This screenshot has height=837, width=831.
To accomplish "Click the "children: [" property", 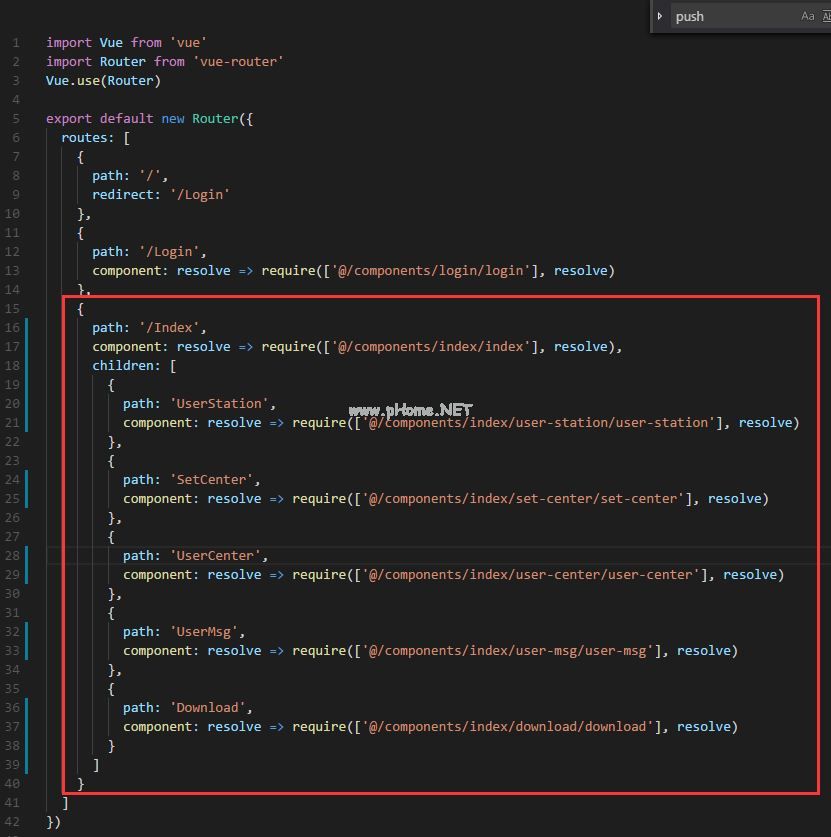I will [134, 366].
